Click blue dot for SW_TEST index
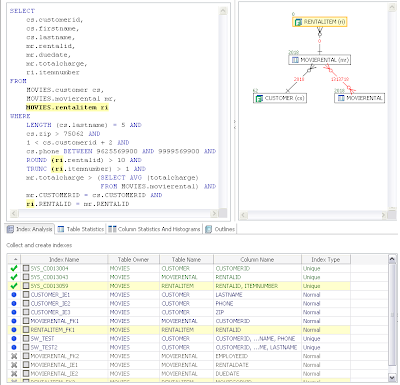This screenshot has width=400, height=385. click(x=14, y=338)
